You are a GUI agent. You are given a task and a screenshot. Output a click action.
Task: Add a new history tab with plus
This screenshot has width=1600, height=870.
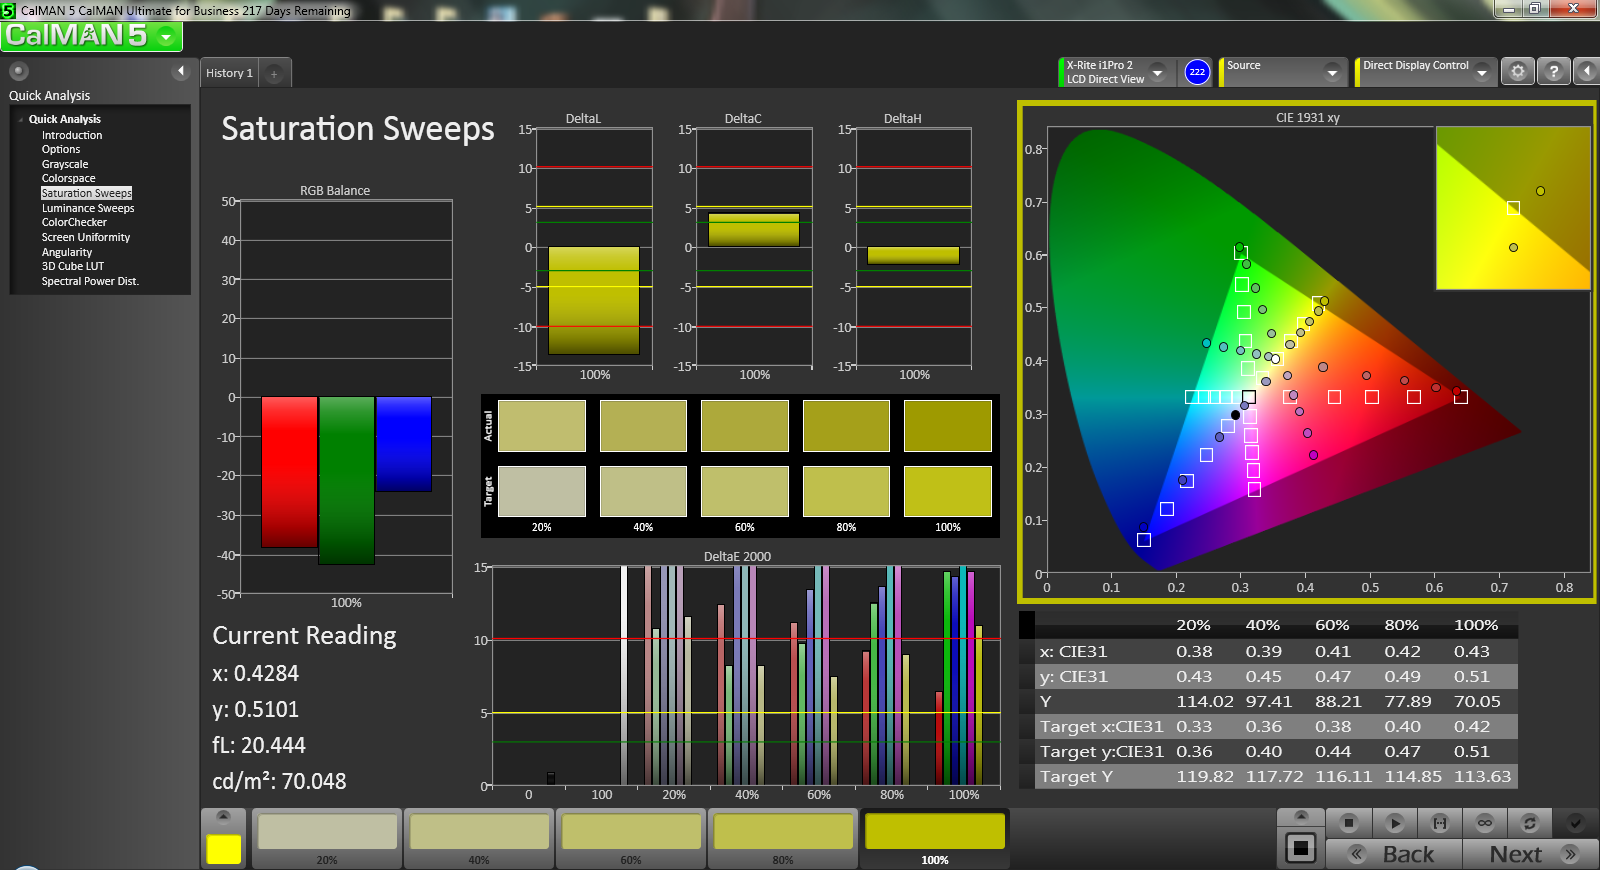point(274,73)
